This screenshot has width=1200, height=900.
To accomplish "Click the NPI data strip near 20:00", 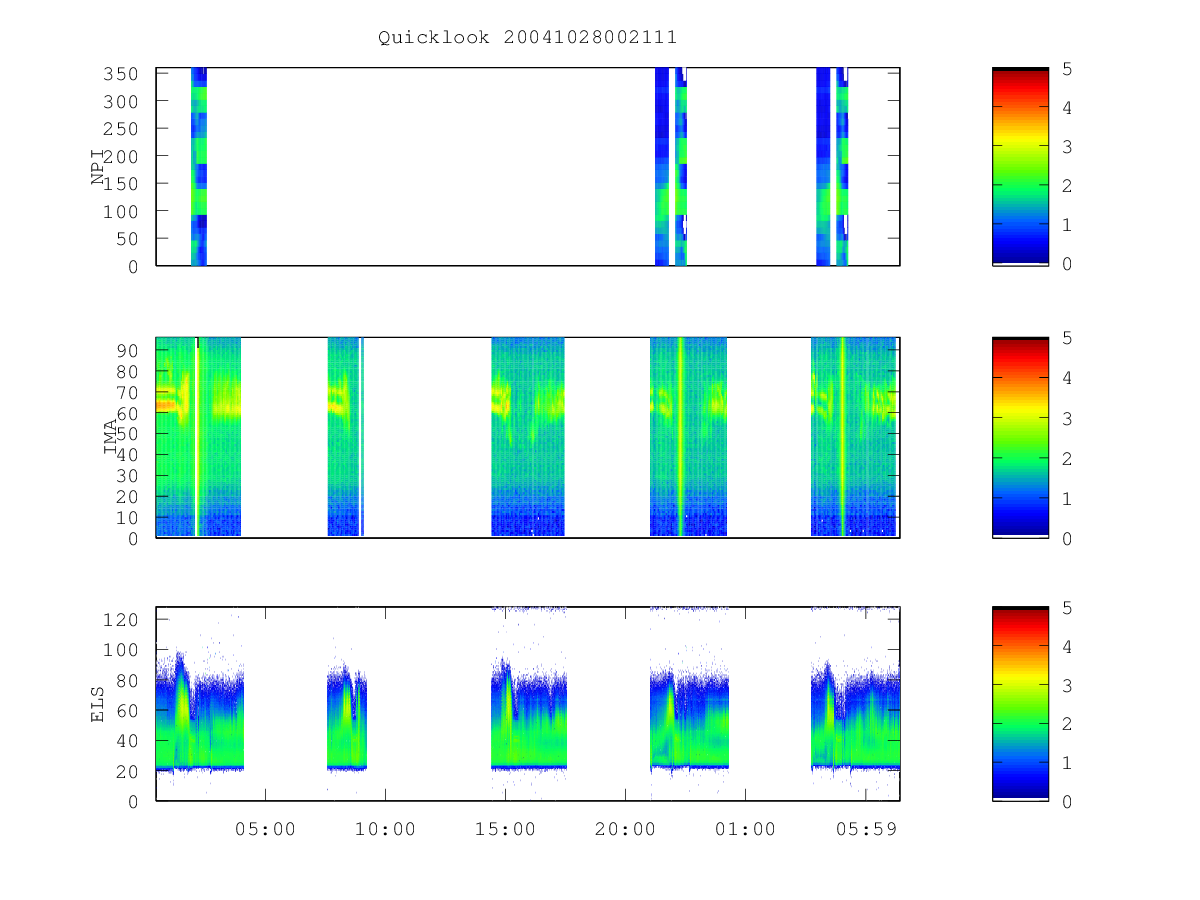I will 662,167.
